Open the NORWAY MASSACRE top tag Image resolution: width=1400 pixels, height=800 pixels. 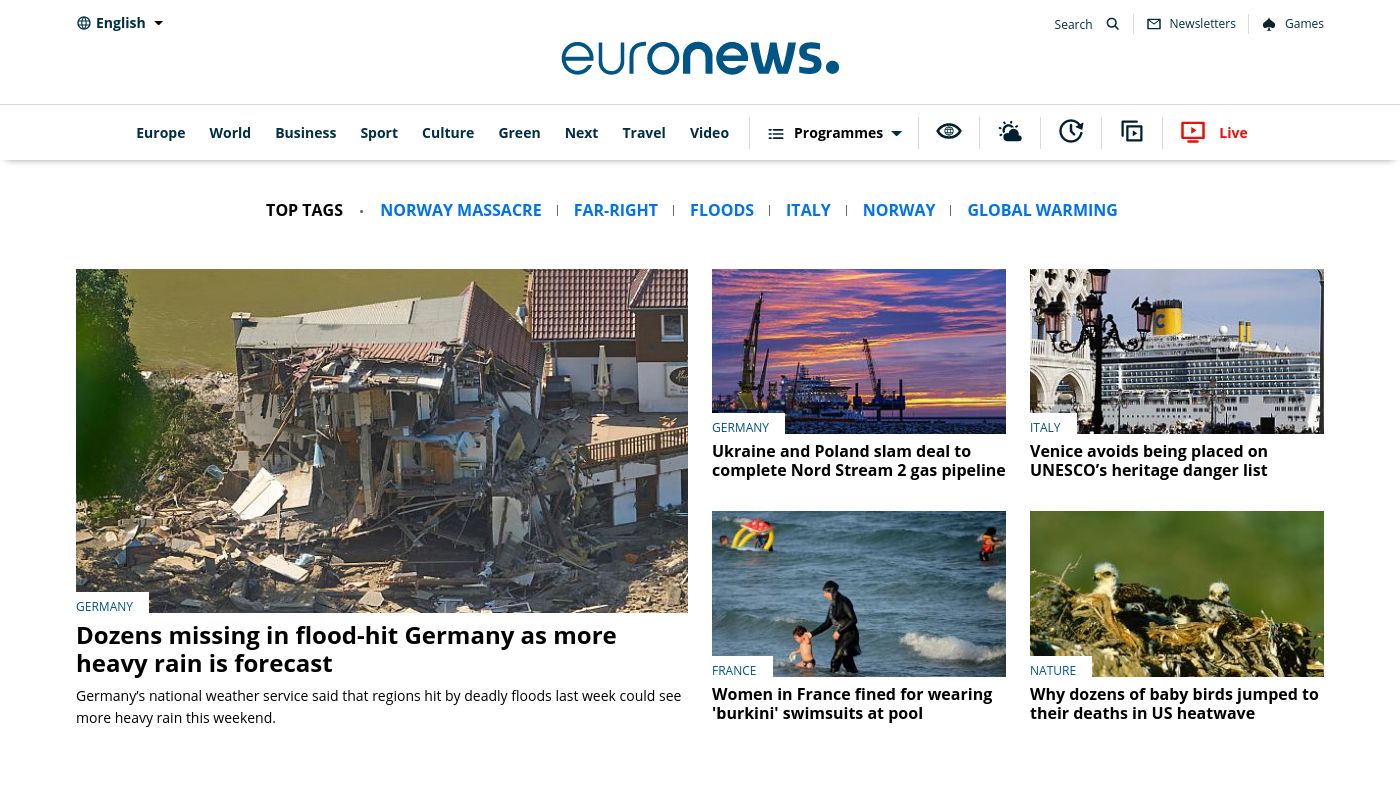[x=461, y=210]
